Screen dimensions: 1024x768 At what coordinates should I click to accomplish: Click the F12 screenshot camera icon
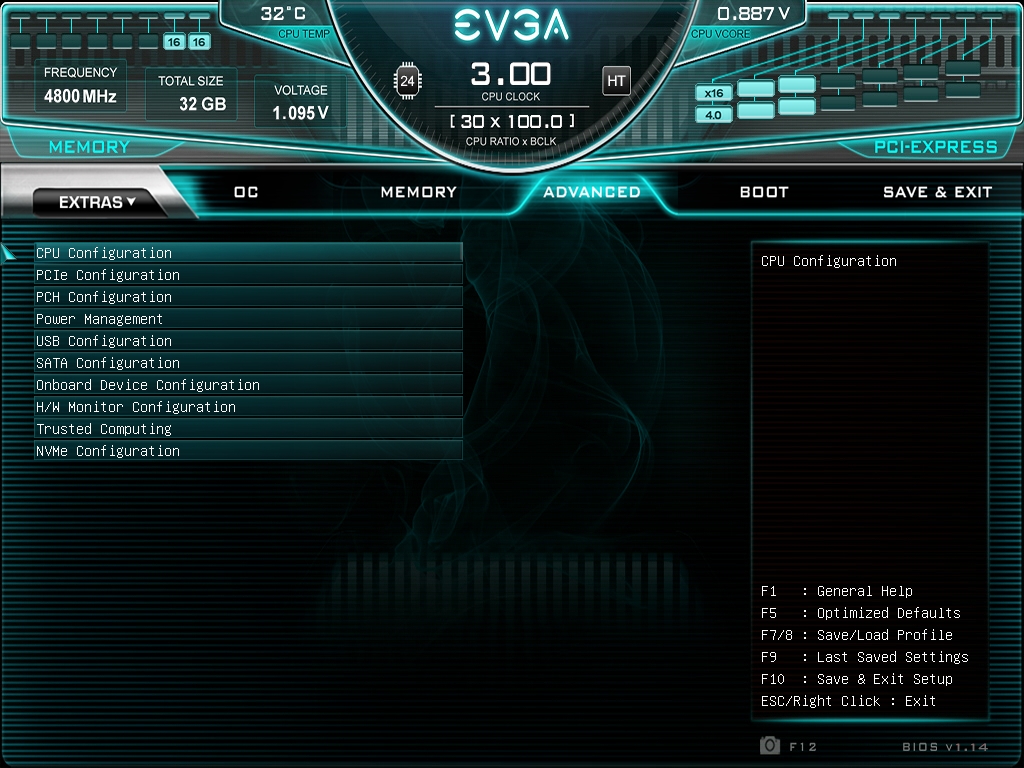click(x=770, y=745)
